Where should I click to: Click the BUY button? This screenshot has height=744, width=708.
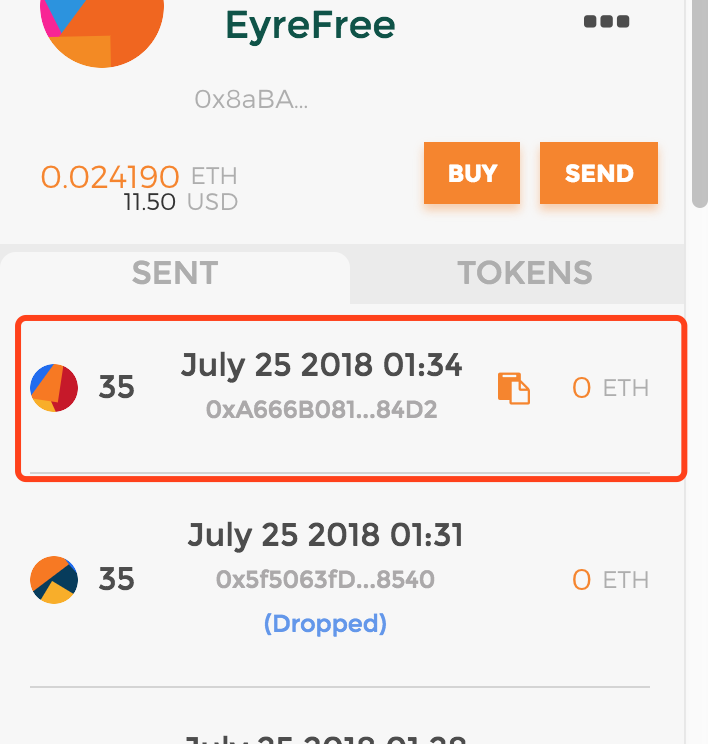[472, 173]
